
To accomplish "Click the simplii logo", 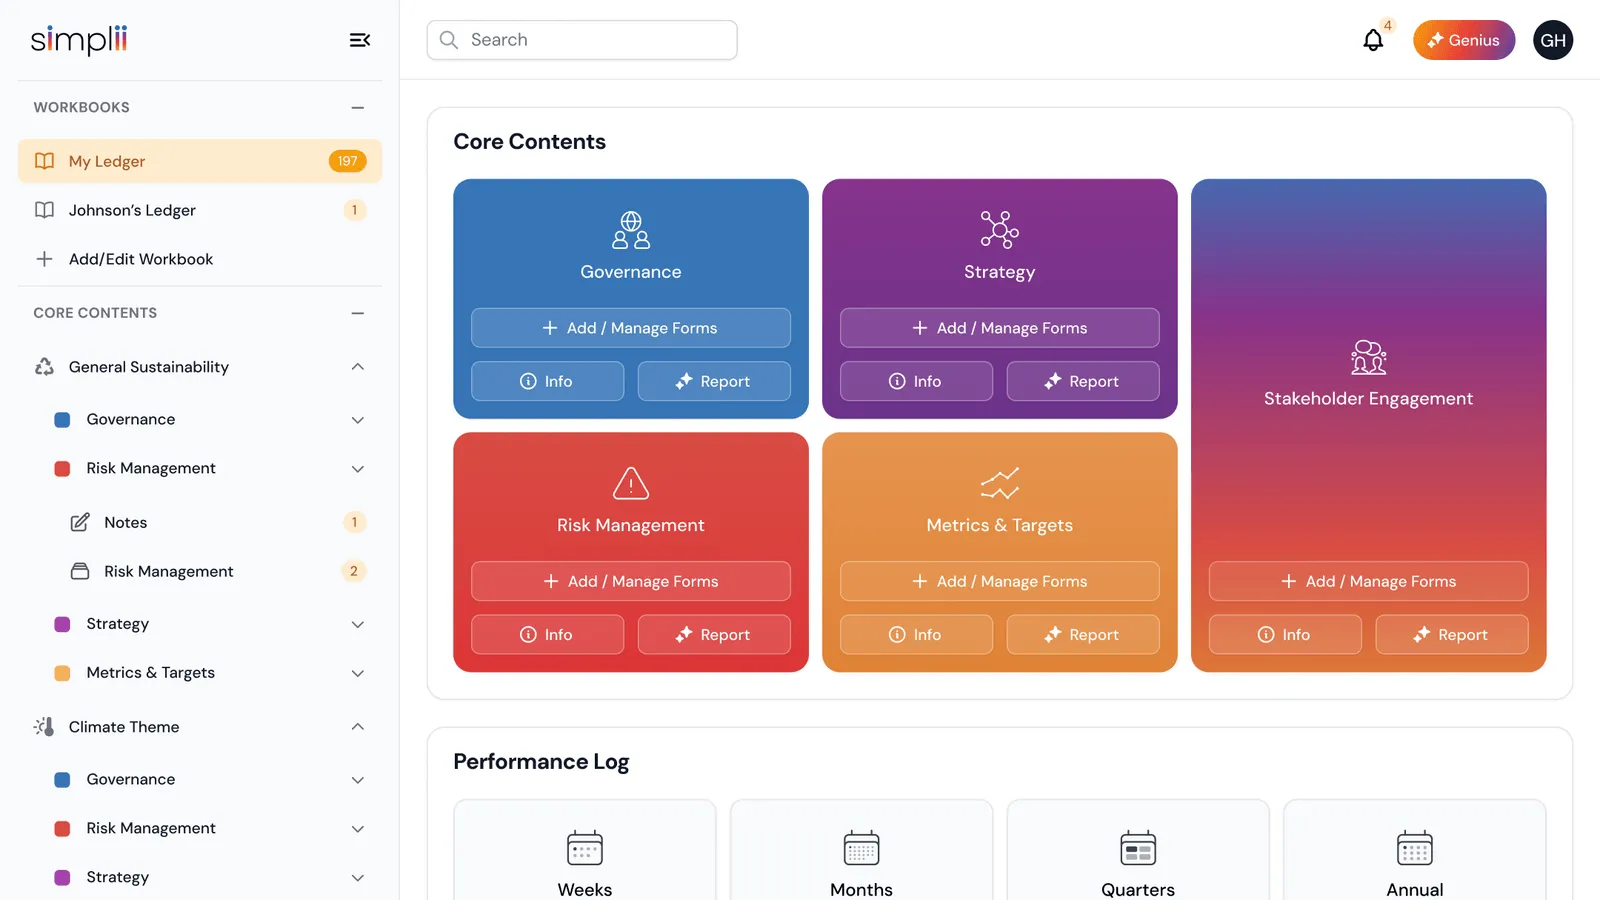I will [79, 40].
